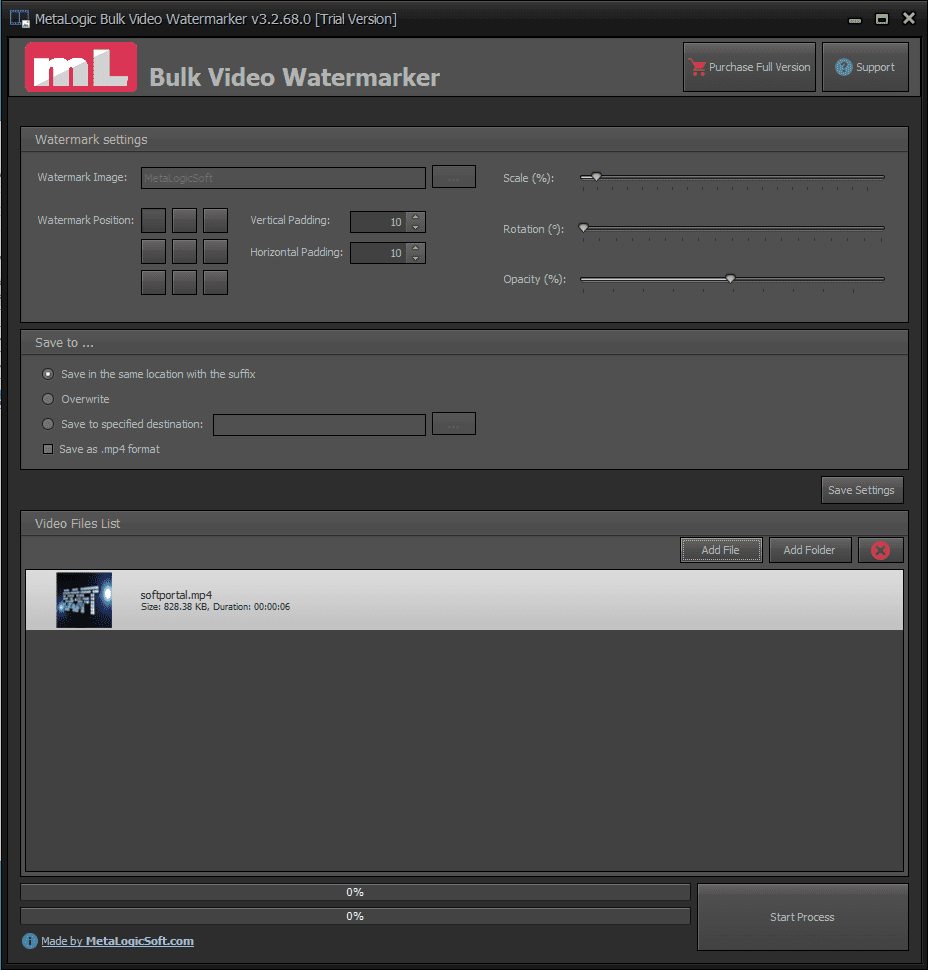The image size is (928, 970).
Task: Click the Rotation slider handle
Action: [x=583, y=228]
